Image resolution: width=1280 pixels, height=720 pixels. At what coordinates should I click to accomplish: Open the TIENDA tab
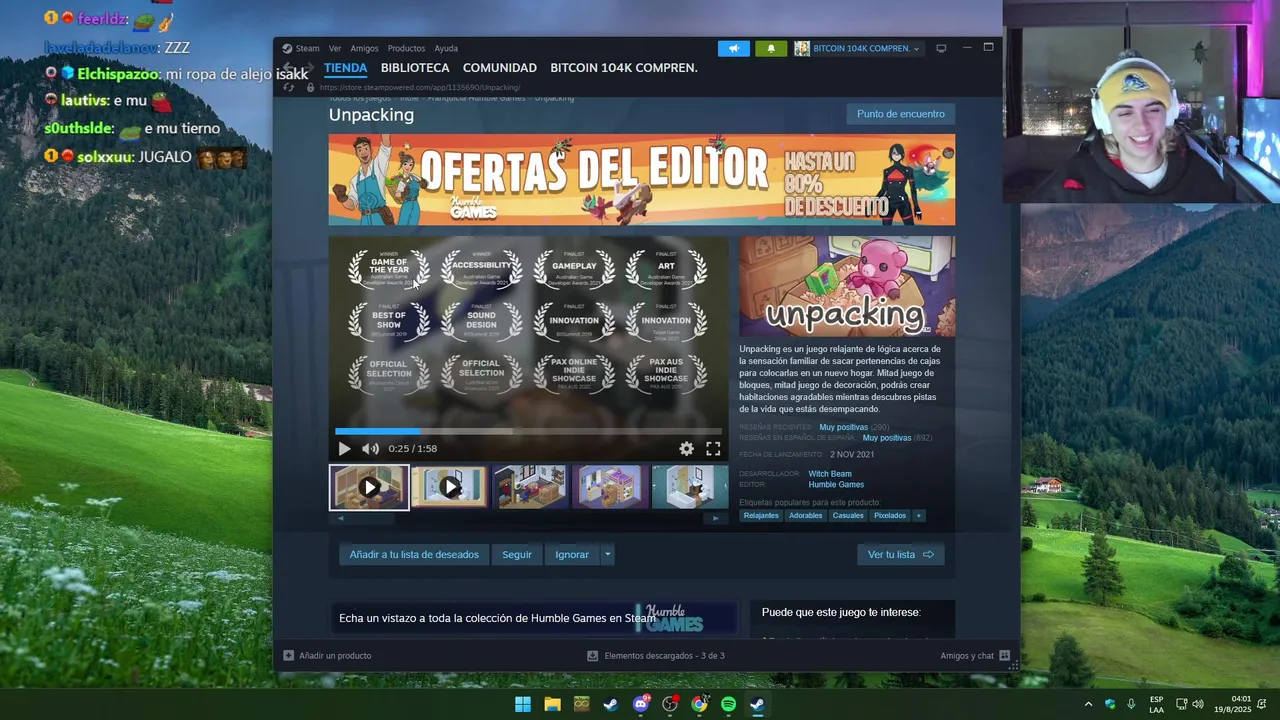coord(345,68)
